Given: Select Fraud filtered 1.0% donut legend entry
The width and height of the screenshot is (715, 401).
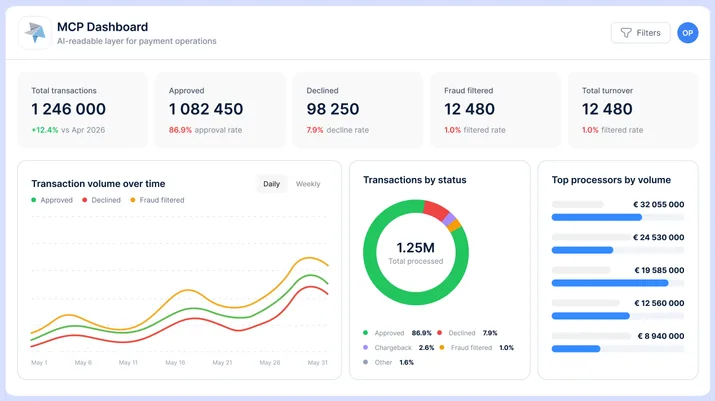Looking at the screenshot, I should pos(477,348).
